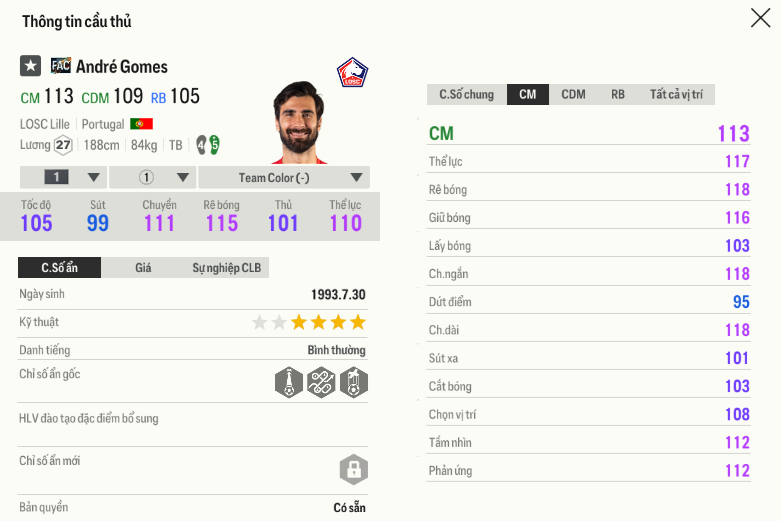This screenshot has height=521, width=781.
Task: Switch to the Giá tab
Action: (x=143, y=268)
